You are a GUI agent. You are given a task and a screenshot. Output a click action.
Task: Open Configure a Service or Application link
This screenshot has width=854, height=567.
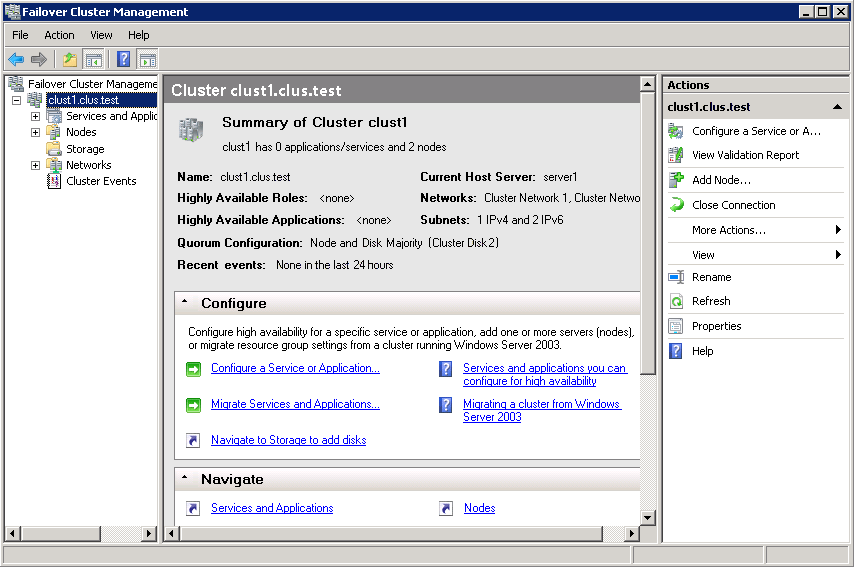(295, 368)
